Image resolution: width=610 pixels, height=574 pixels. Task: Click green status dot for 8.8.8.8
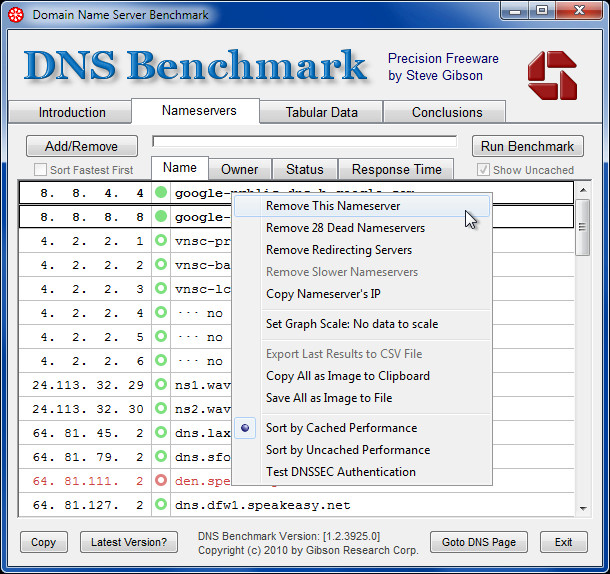[161, 216]
